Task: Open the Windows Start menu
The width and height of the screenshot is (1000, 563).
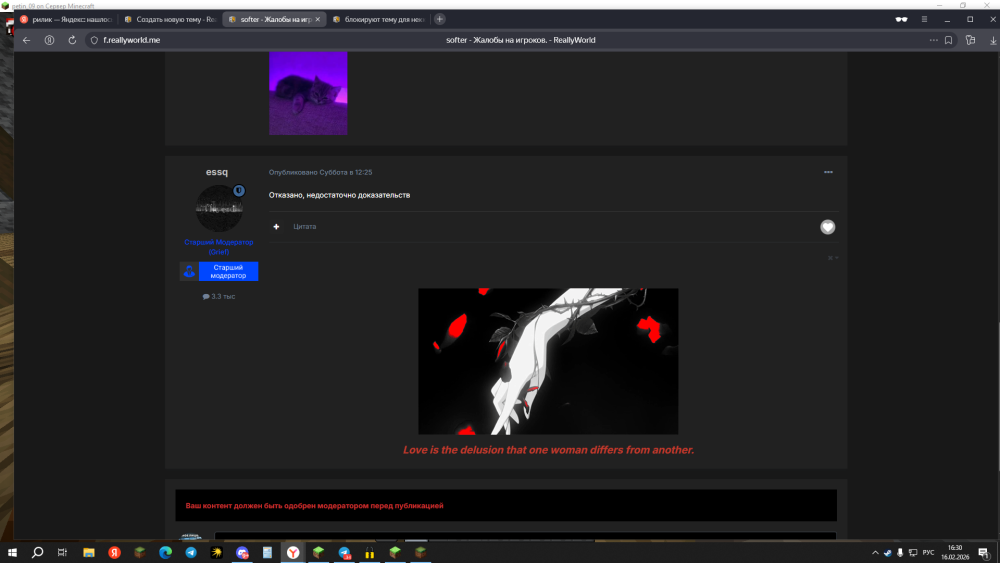Action: 11,552
